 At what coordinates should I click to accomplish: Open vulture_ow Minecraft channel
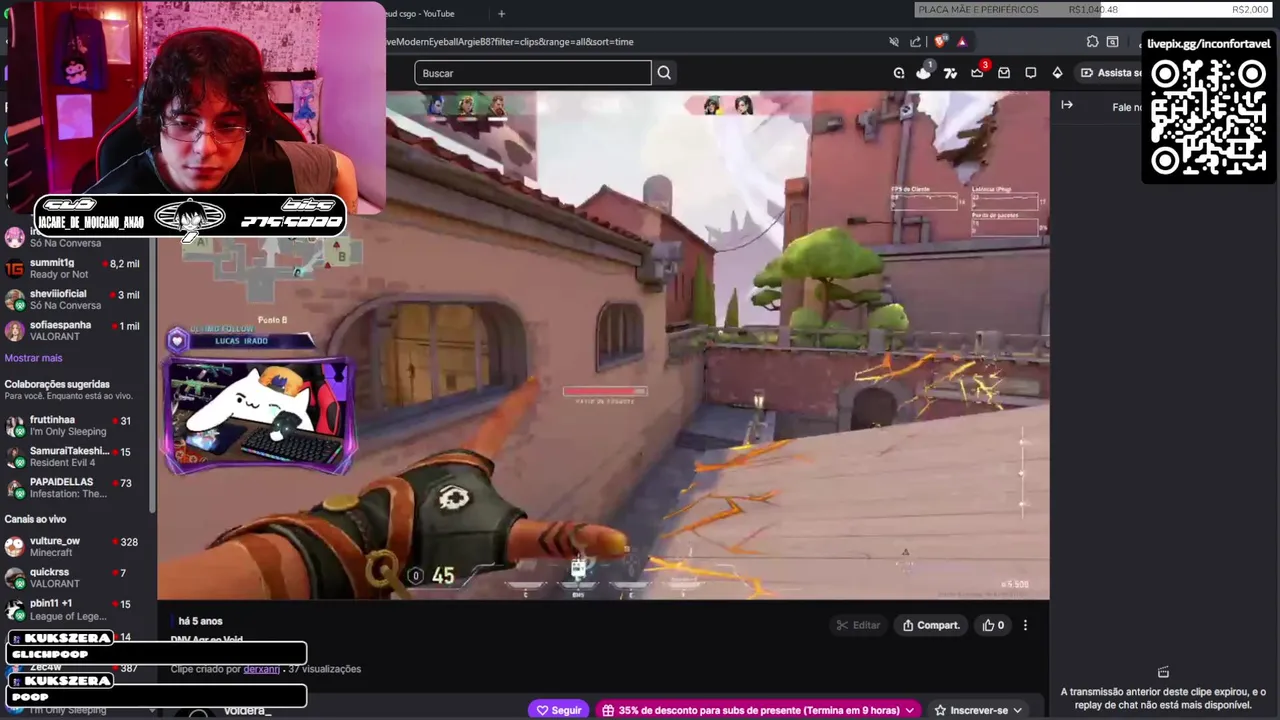(x=75, y=547)
